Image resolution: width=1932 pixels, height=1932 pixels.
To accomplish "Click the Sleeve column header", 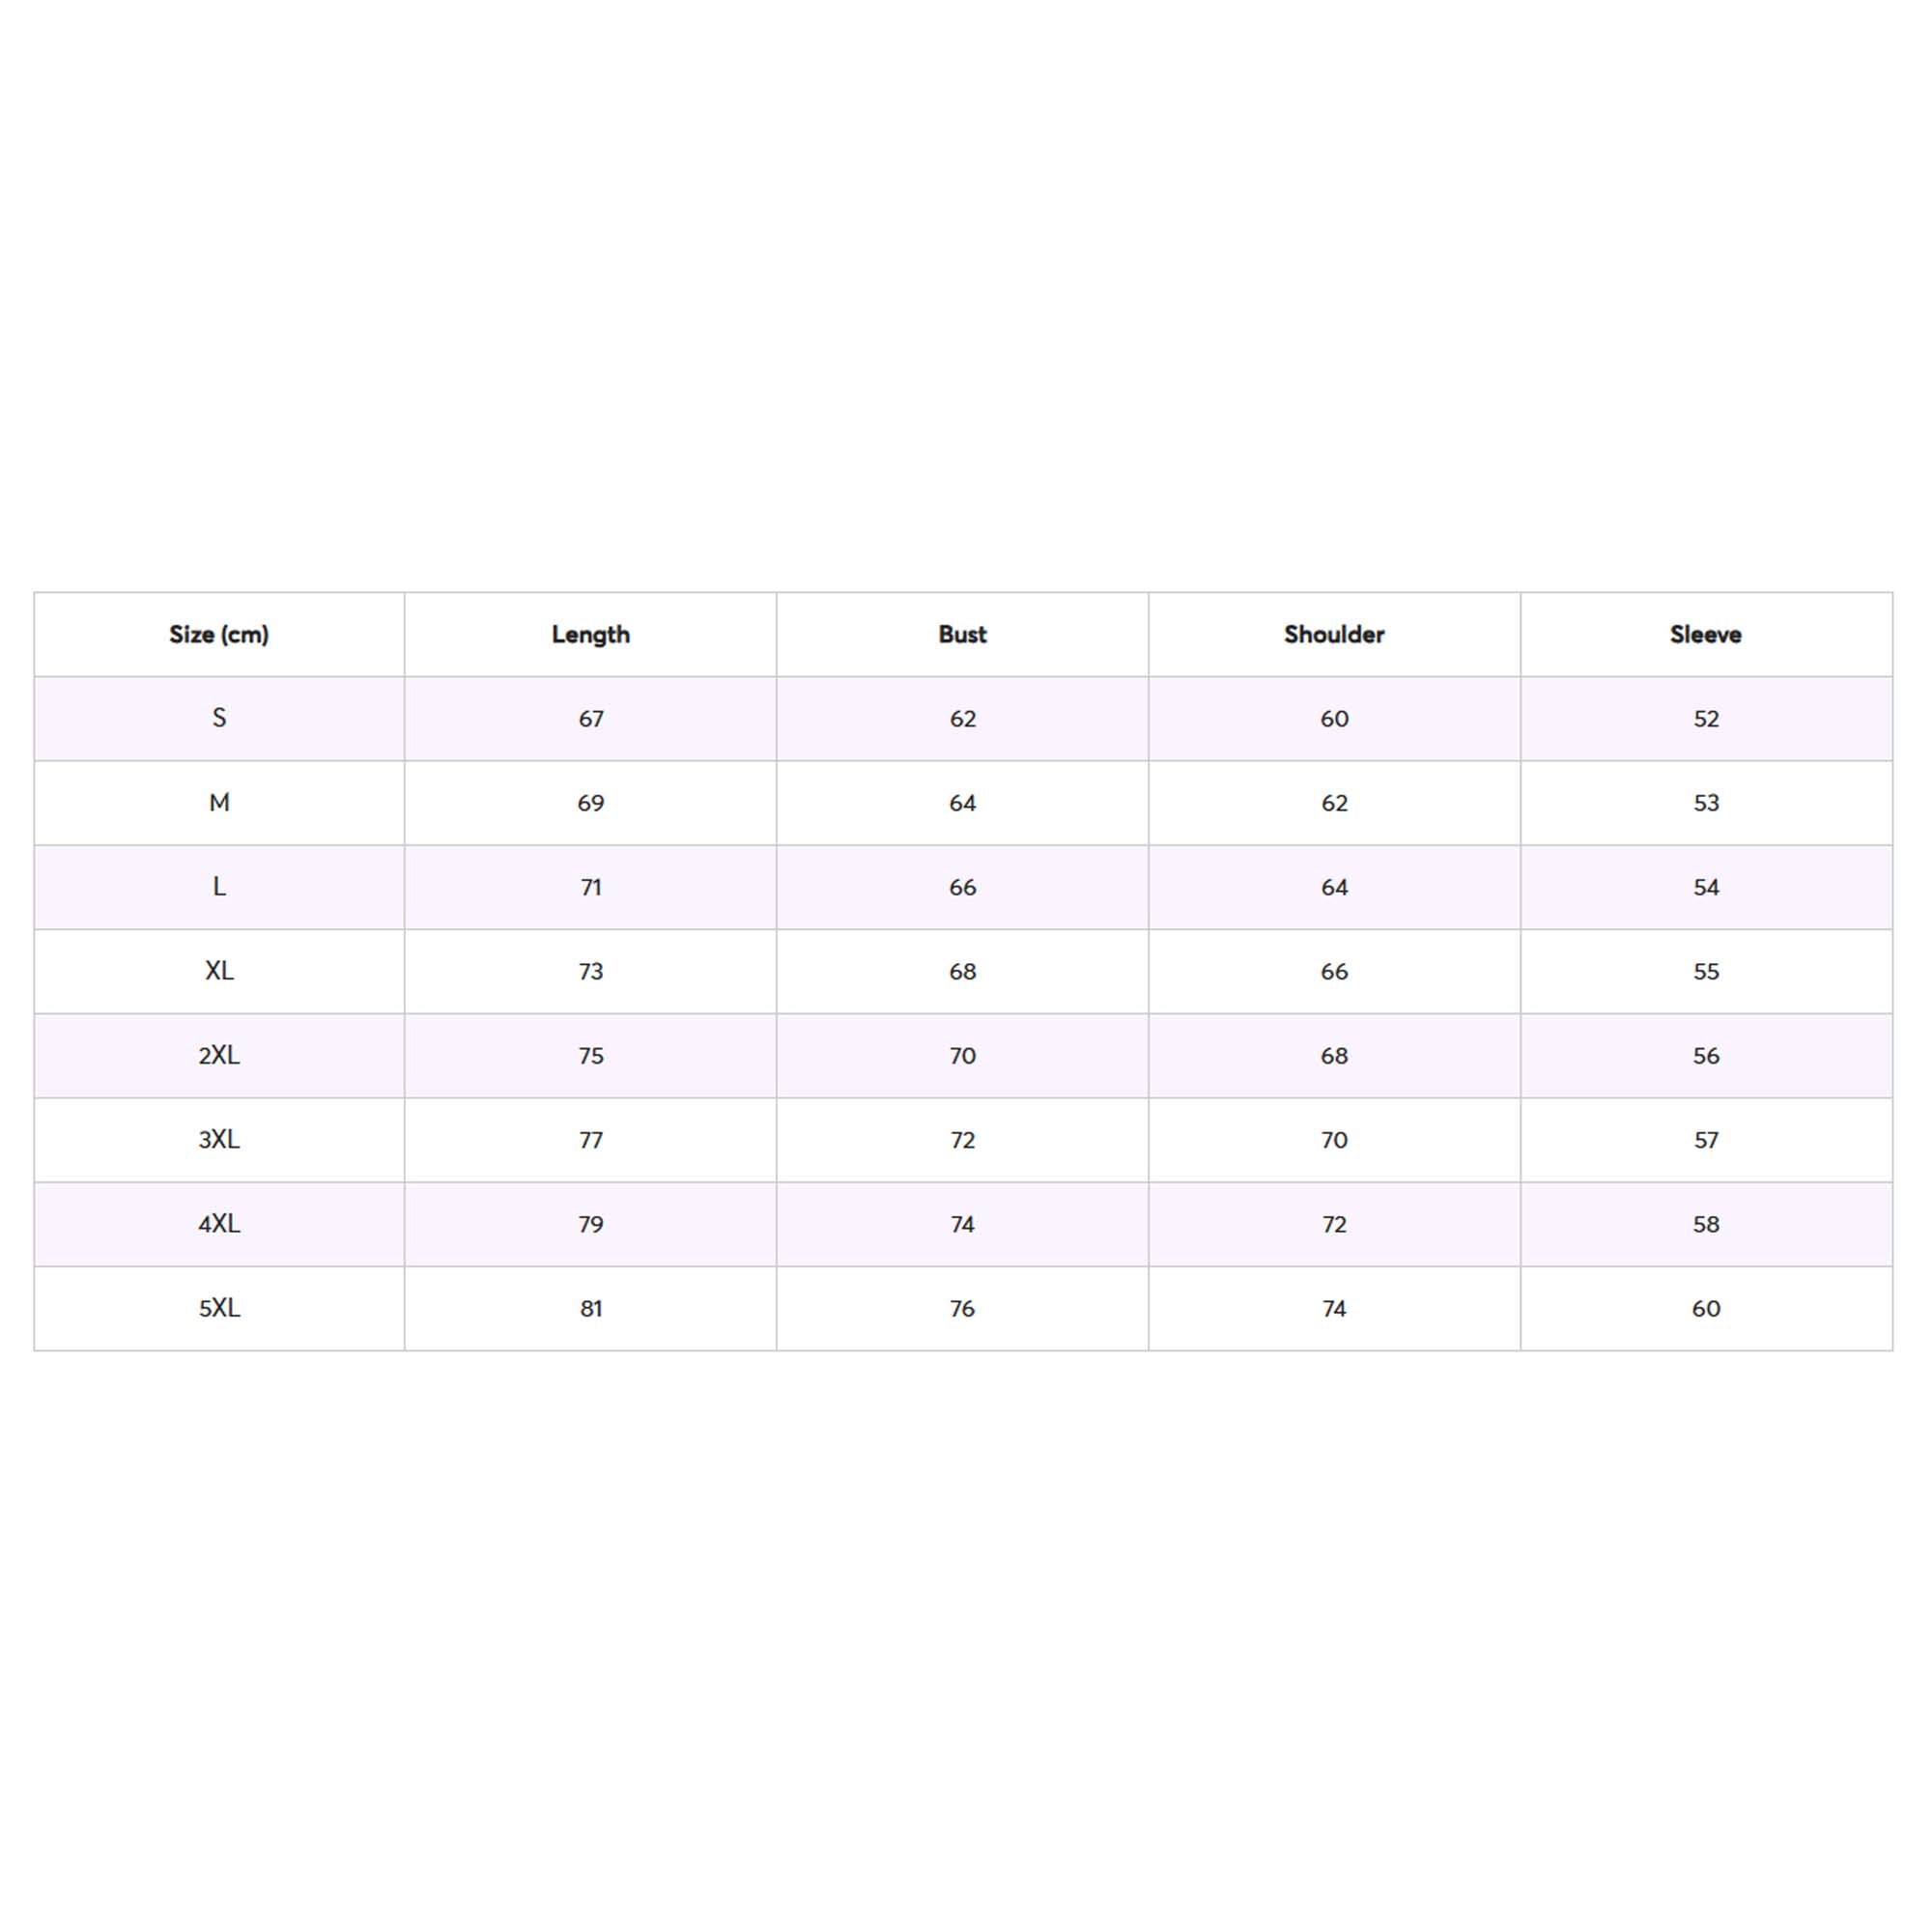I will pyautogui.click(x=1705, y=634).
